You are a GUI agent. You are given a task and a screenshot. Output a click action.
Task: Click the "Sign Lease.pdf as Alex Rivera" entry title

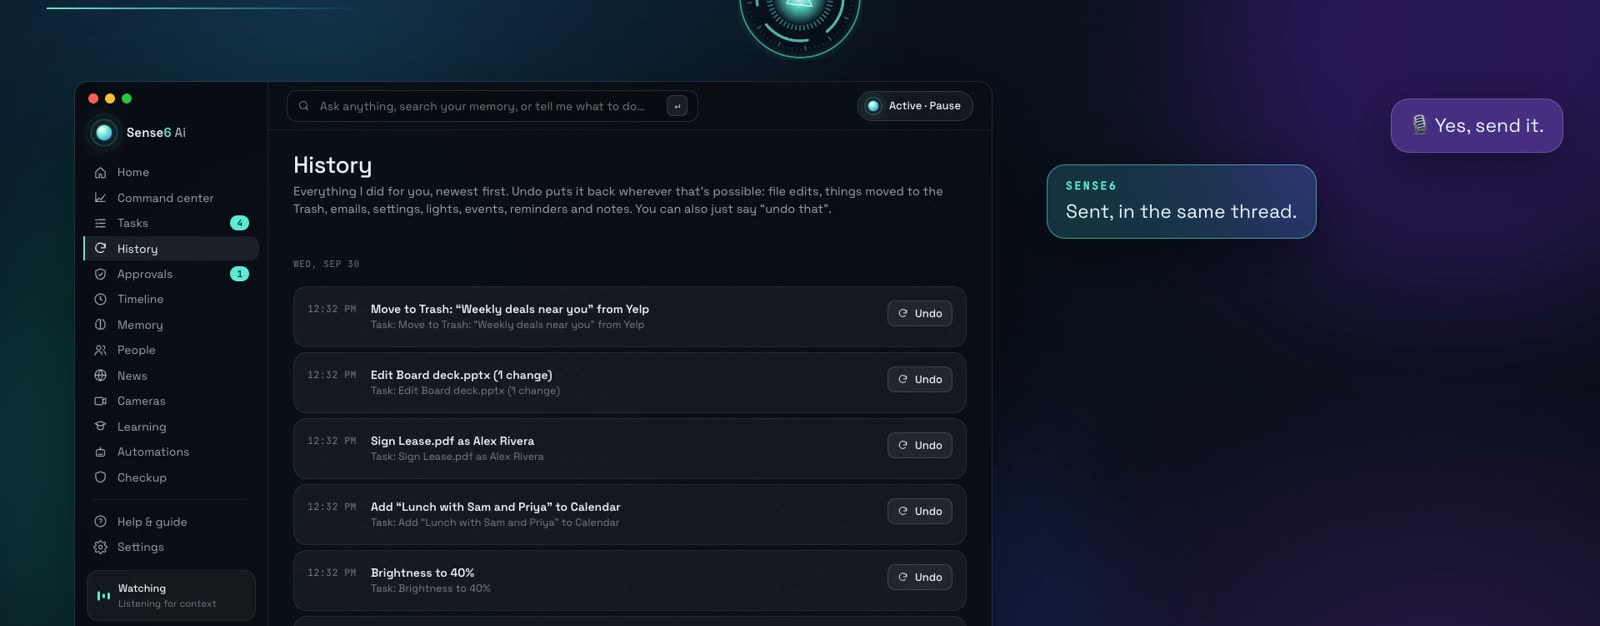point(452,441)
